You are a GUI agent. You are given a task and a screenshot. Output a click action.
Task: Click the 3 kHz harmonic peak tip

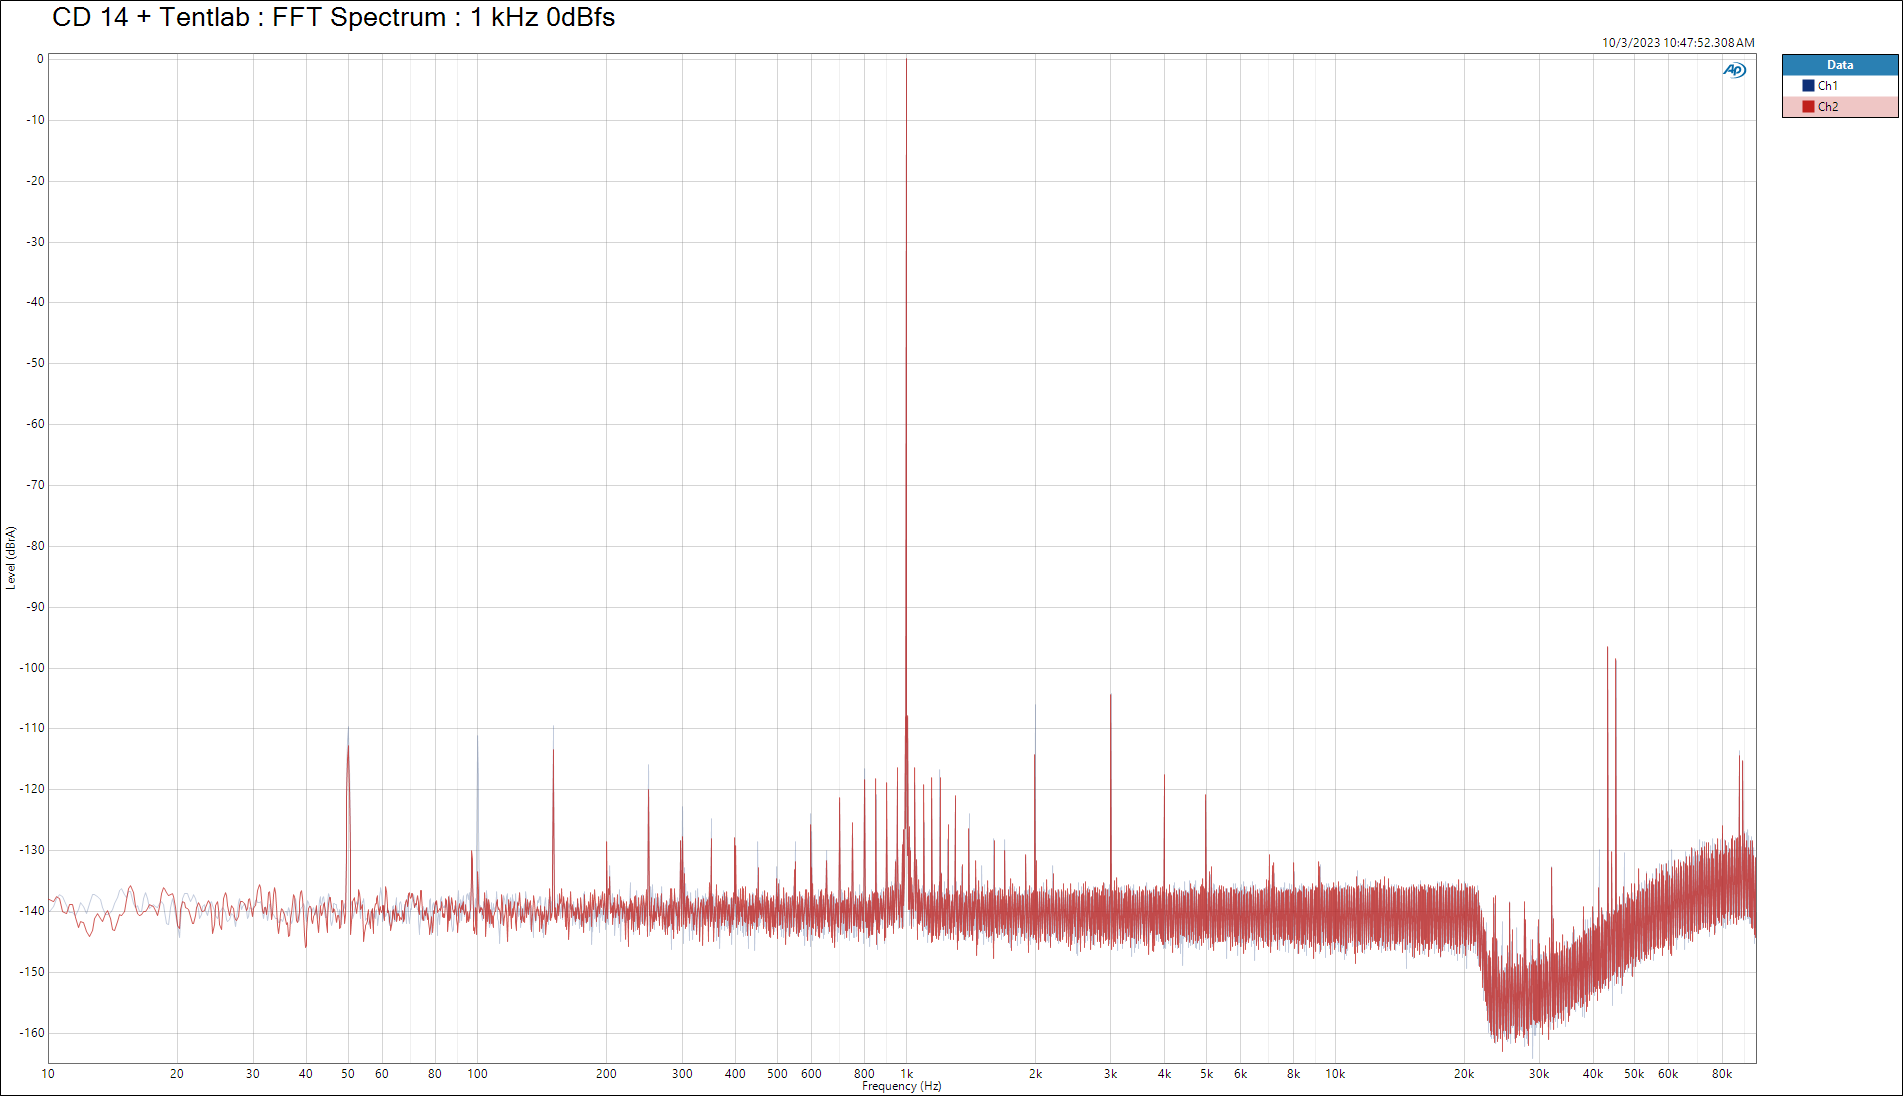[x=1110, y=696]
